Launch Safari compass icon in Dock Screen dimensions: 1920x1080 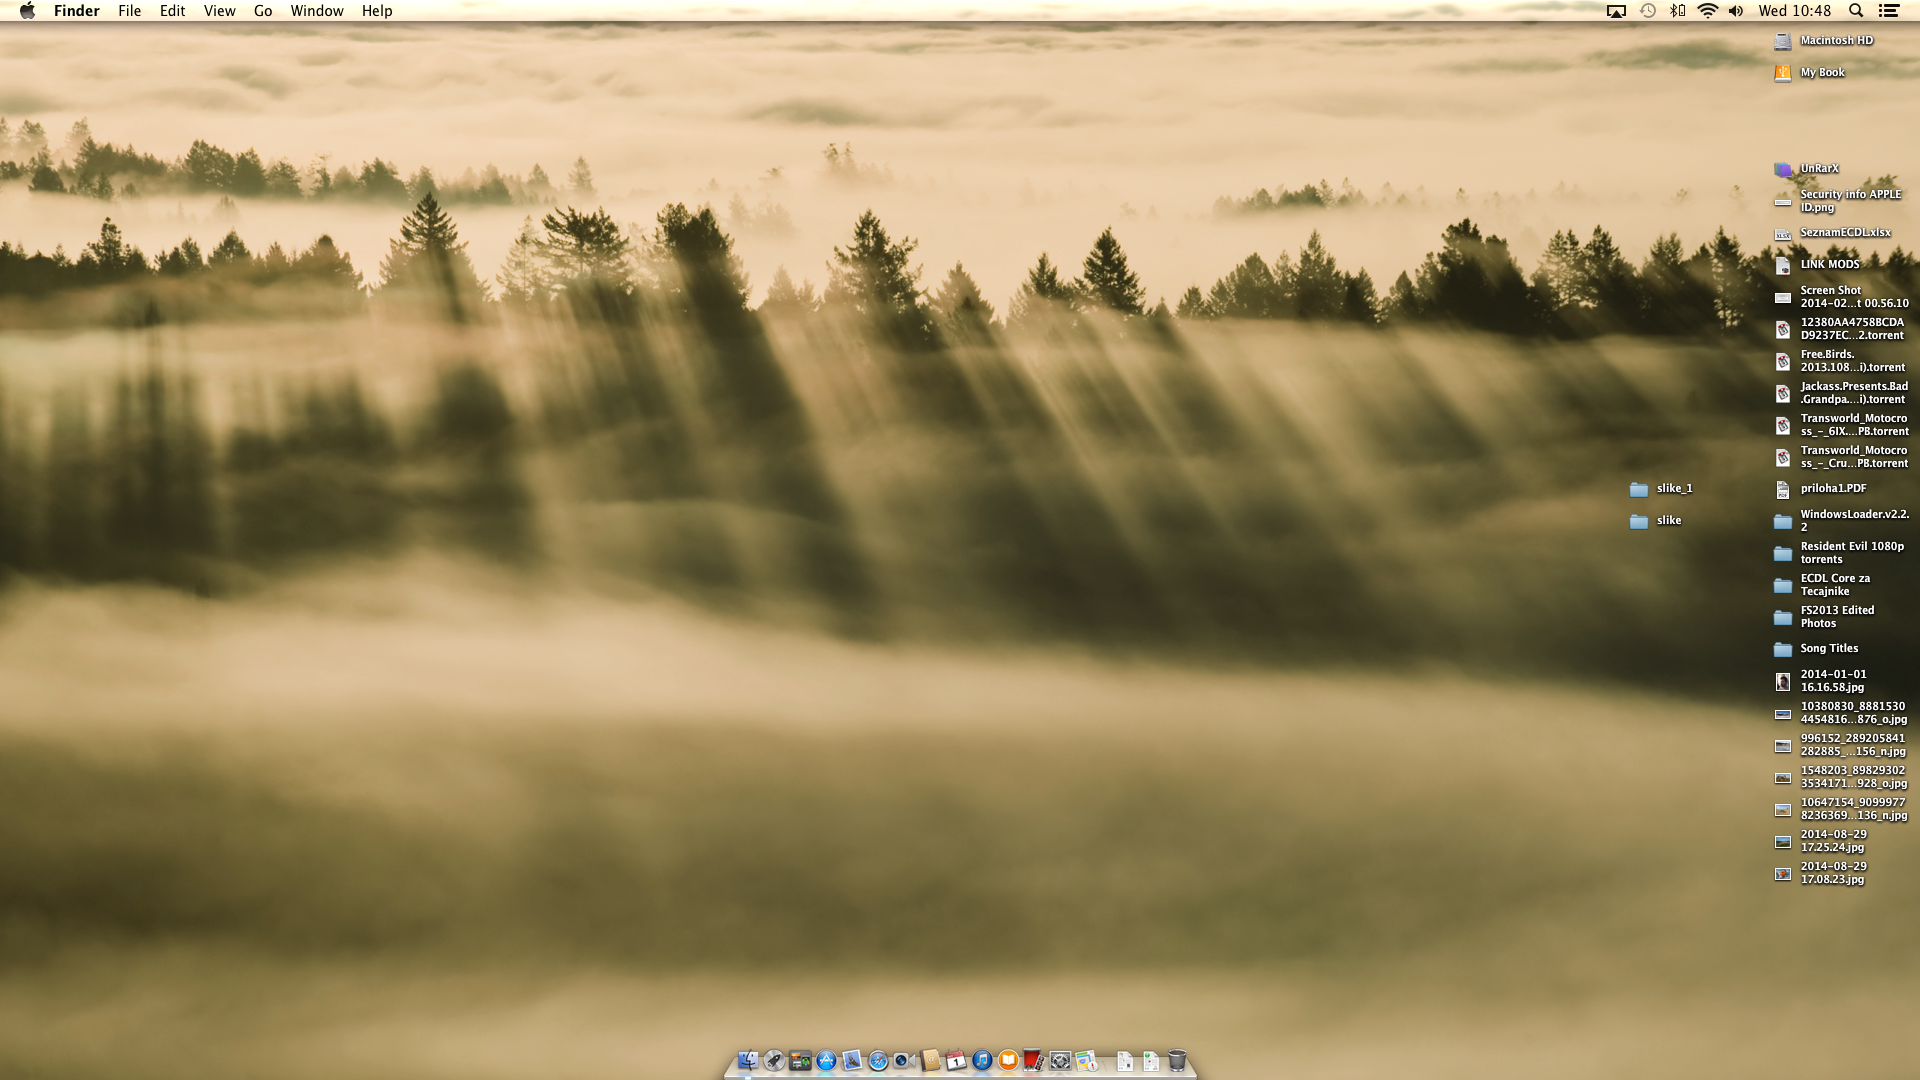pos(878,1061)
